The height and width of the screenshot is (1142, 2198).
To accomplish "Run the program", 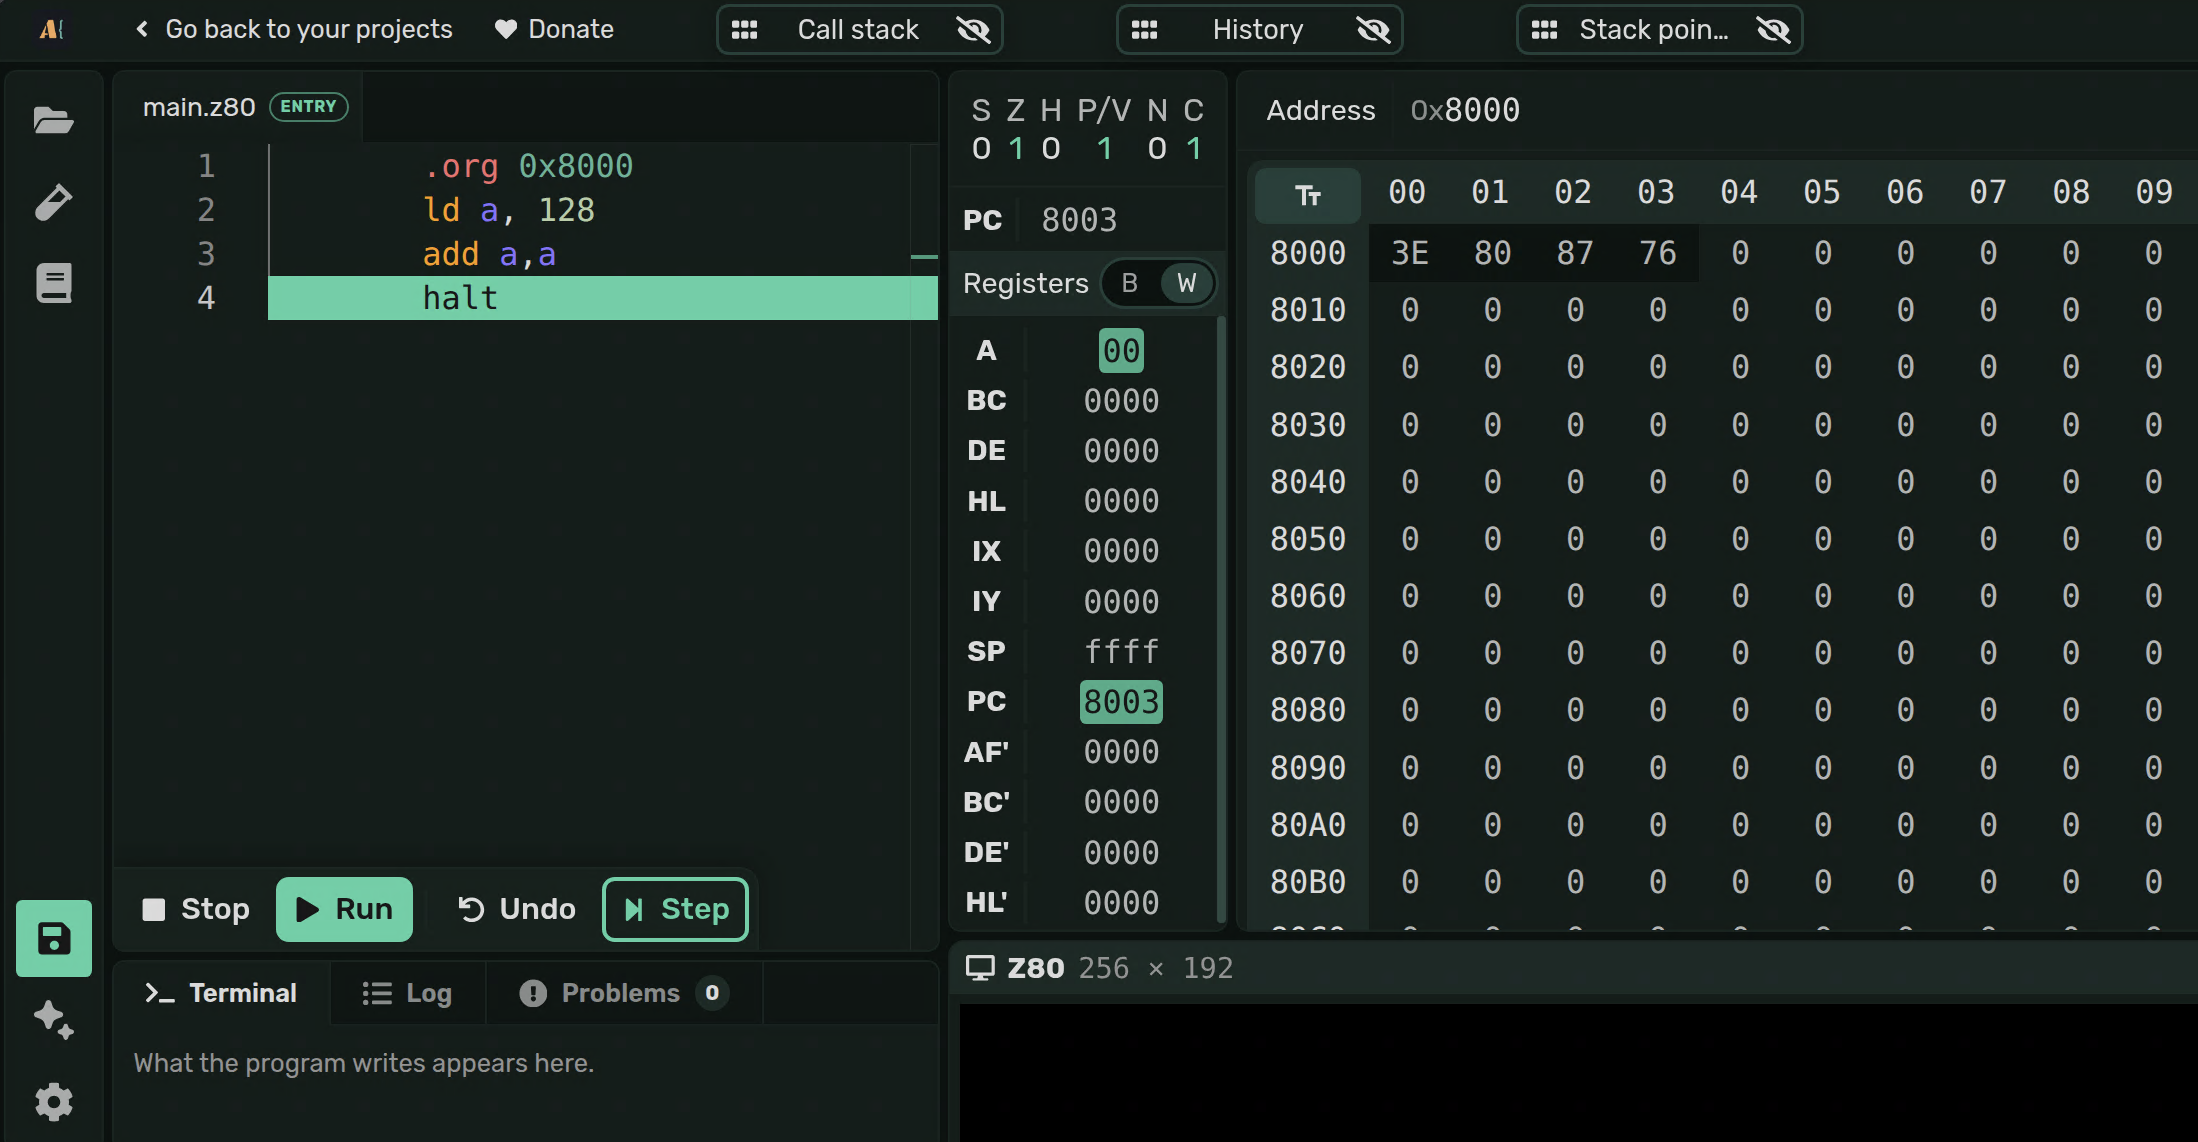I will coord(344,909).
